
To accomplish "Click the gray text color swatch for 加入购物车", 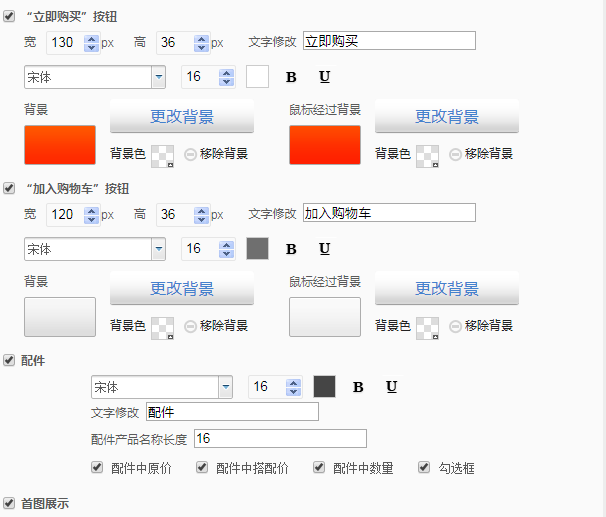I will point(257,249).
